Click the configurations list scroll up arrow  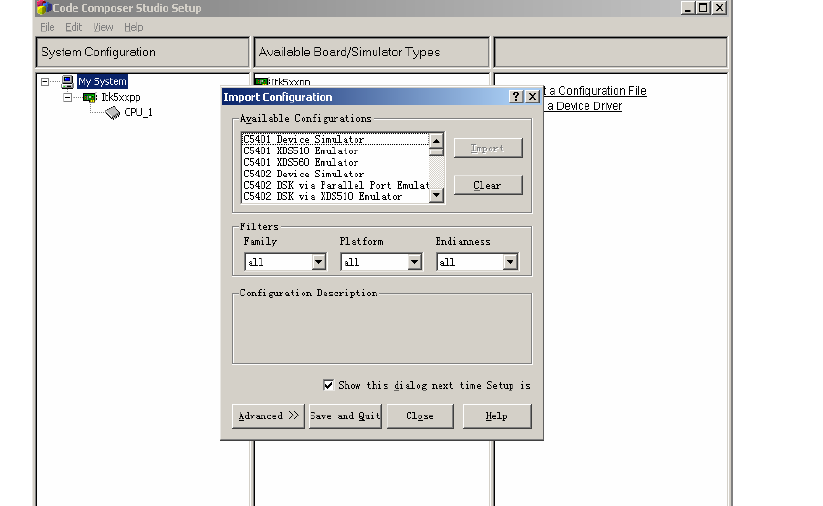(436, 140)
